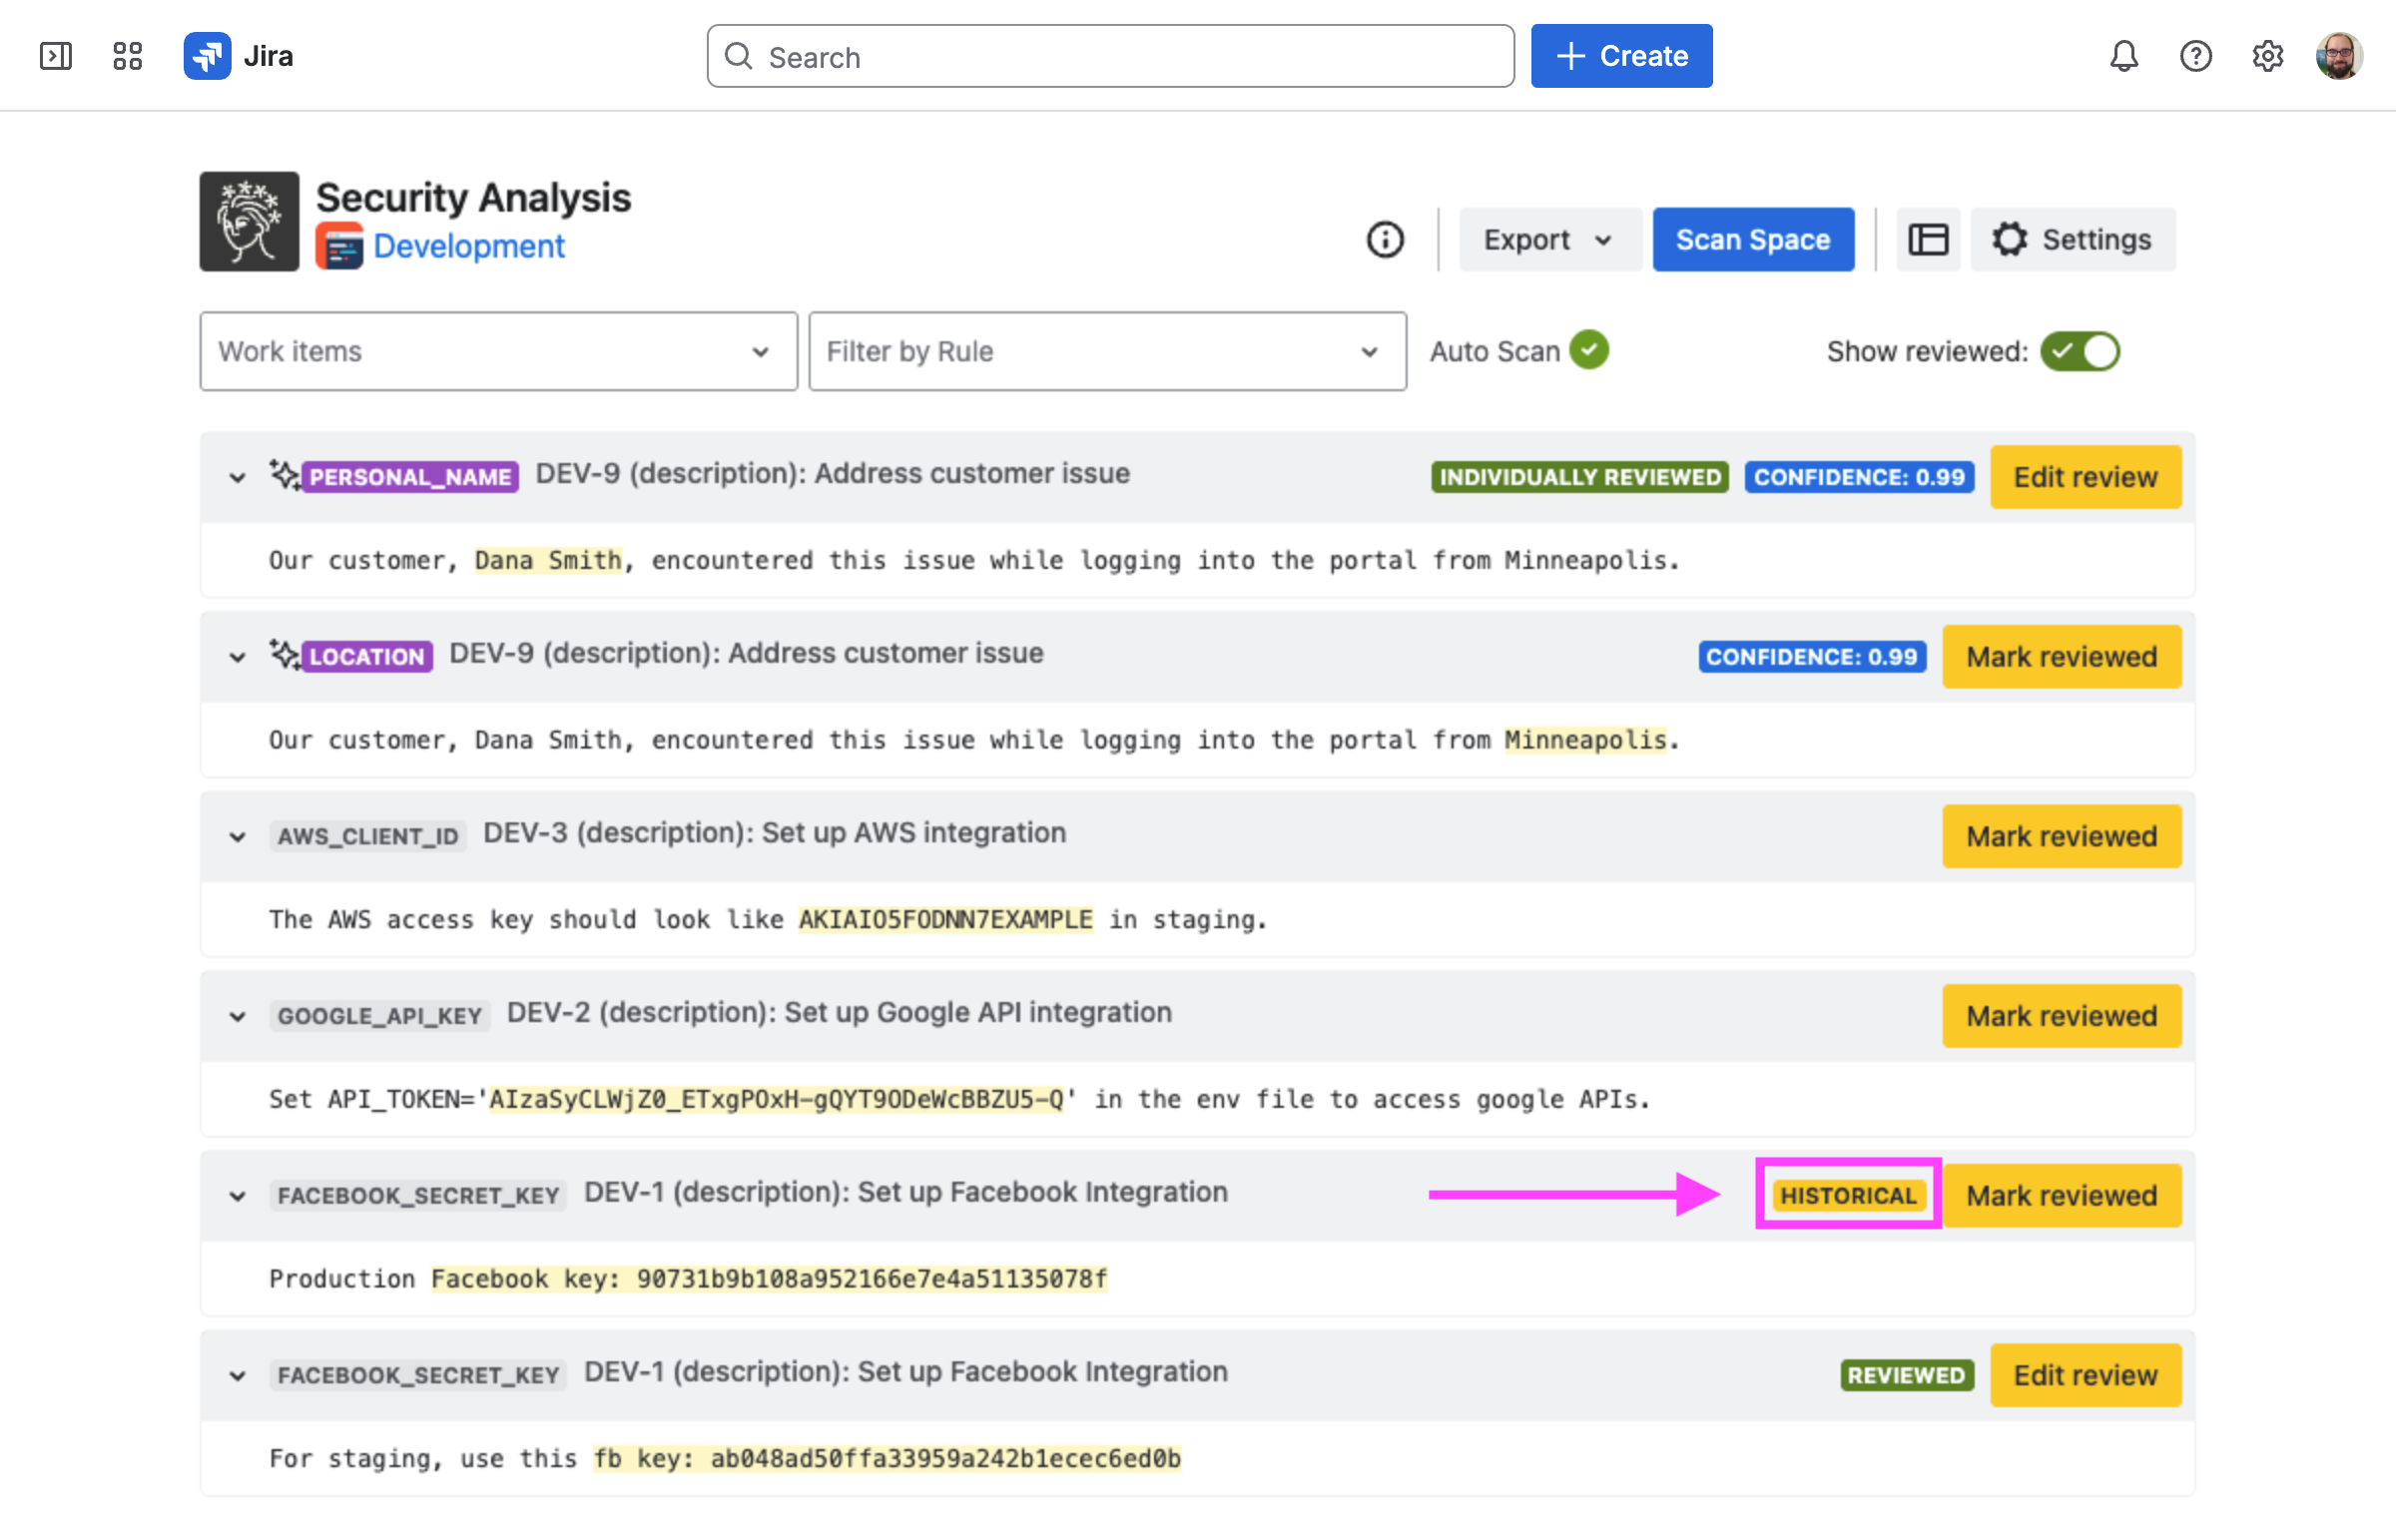Click highlighted Production Facebook key value
2396x1540 pixels.
point(769,1279)
